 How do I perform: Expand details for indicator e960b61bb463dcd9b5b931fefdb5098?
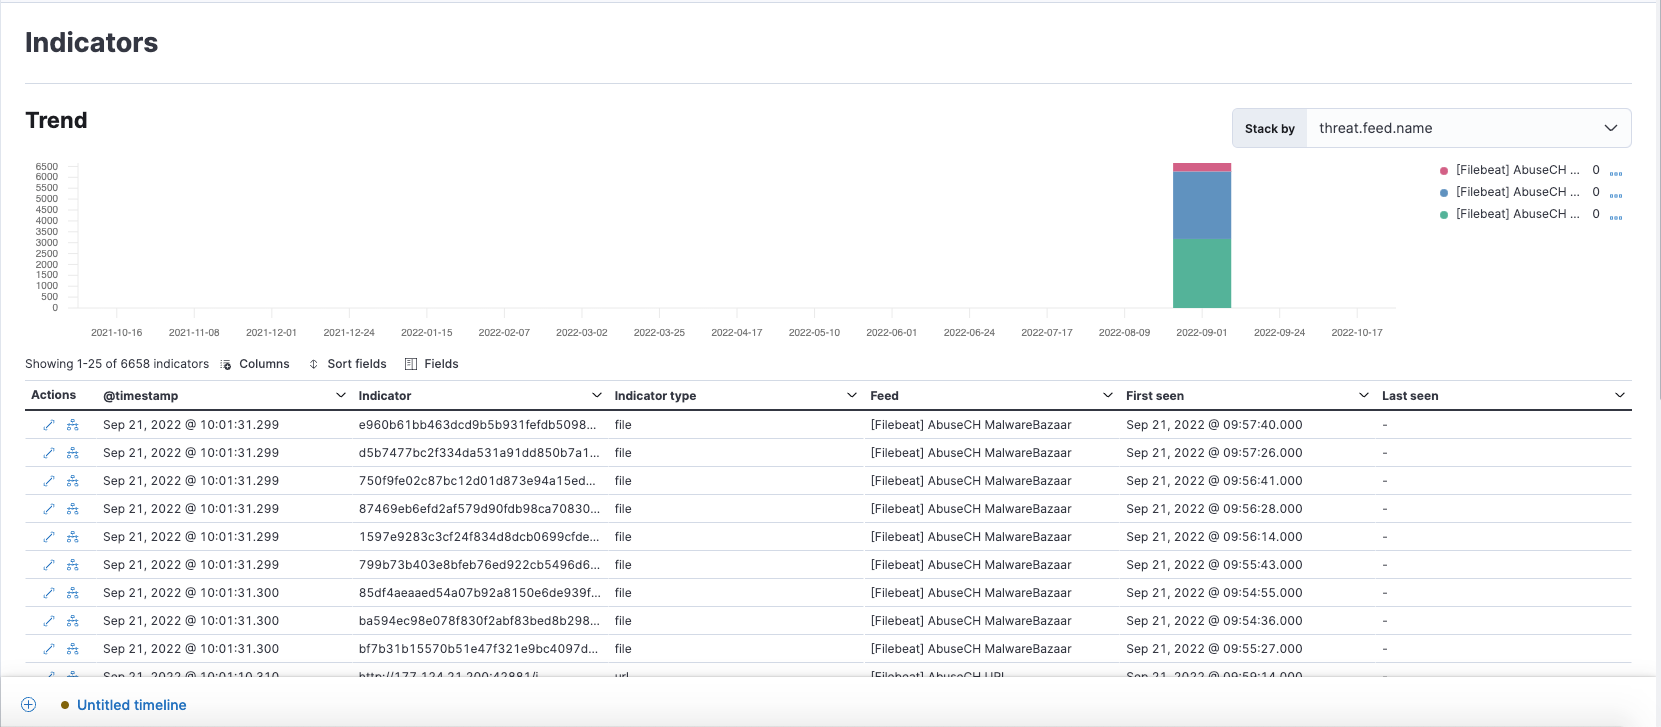tap(48, 425)
